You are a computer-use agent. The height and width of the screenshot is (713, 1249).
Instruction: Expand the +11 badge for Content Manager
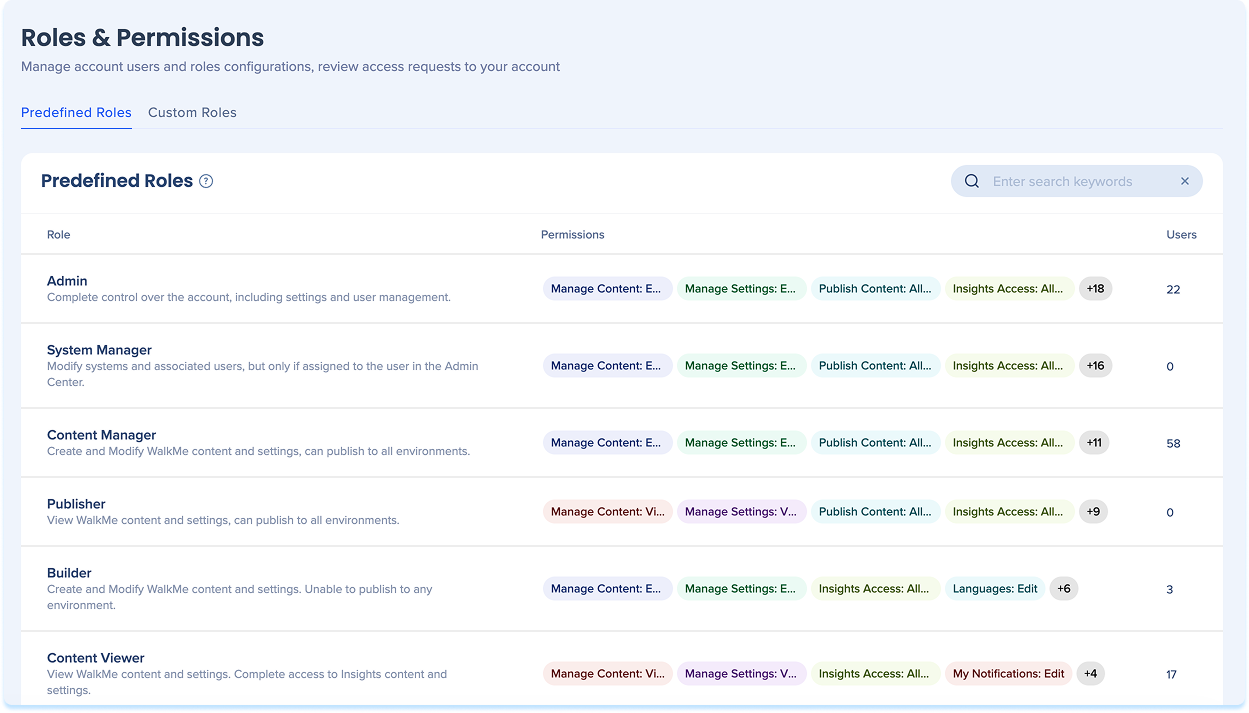(x=1093, y=443)
